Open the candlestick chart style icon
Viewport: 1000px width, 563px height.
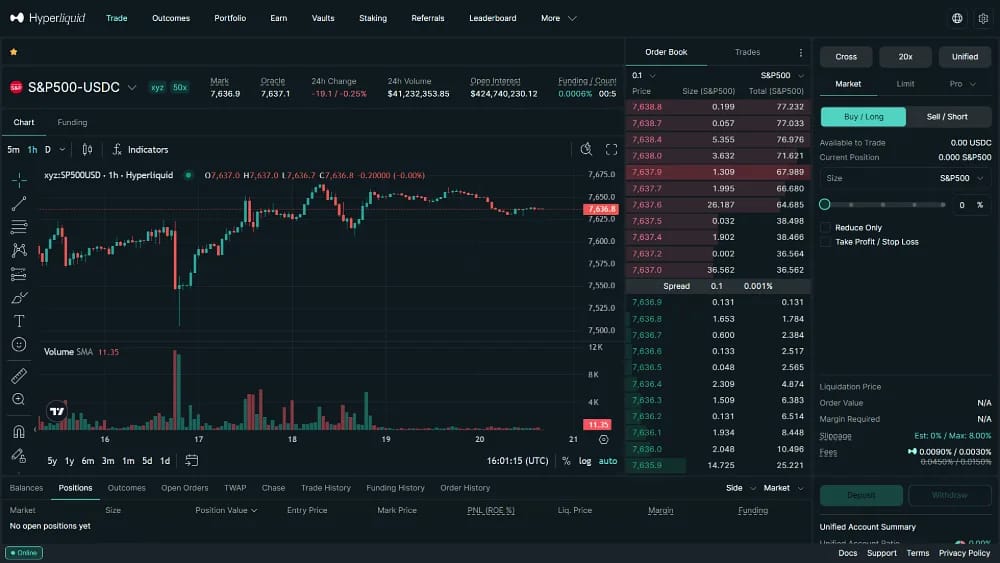click(x=87, y=150)
